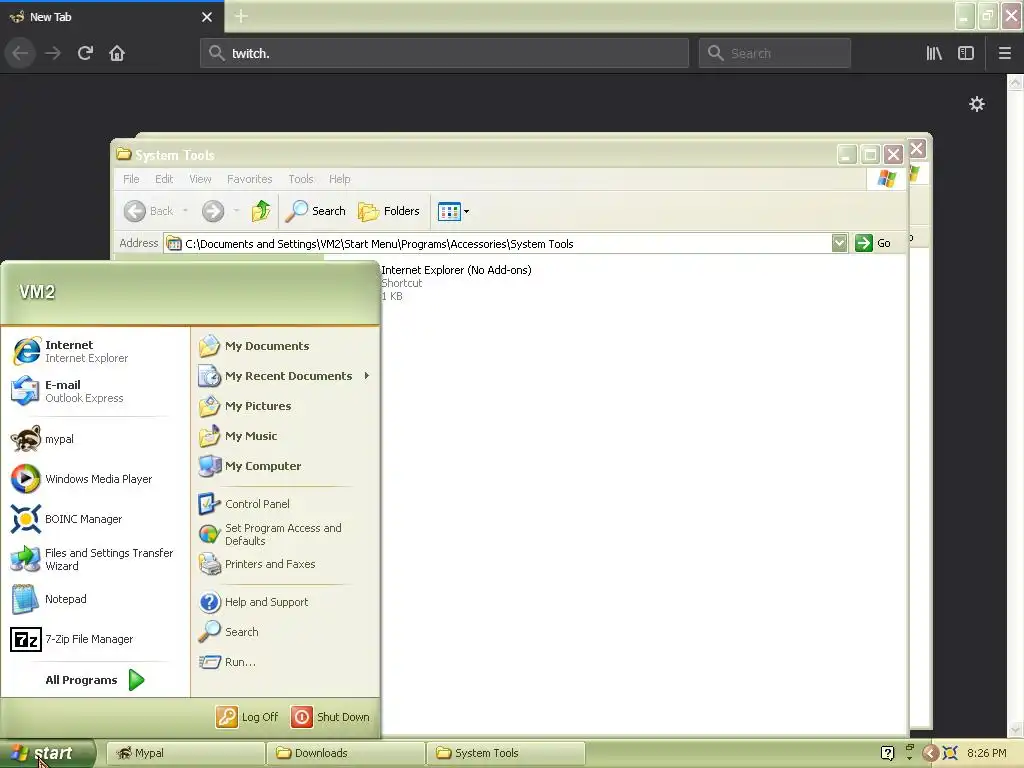The width and height of the screenshot is (1024, 768).
Task: Open Help menu in System Tools window
Action: point(340,179)
